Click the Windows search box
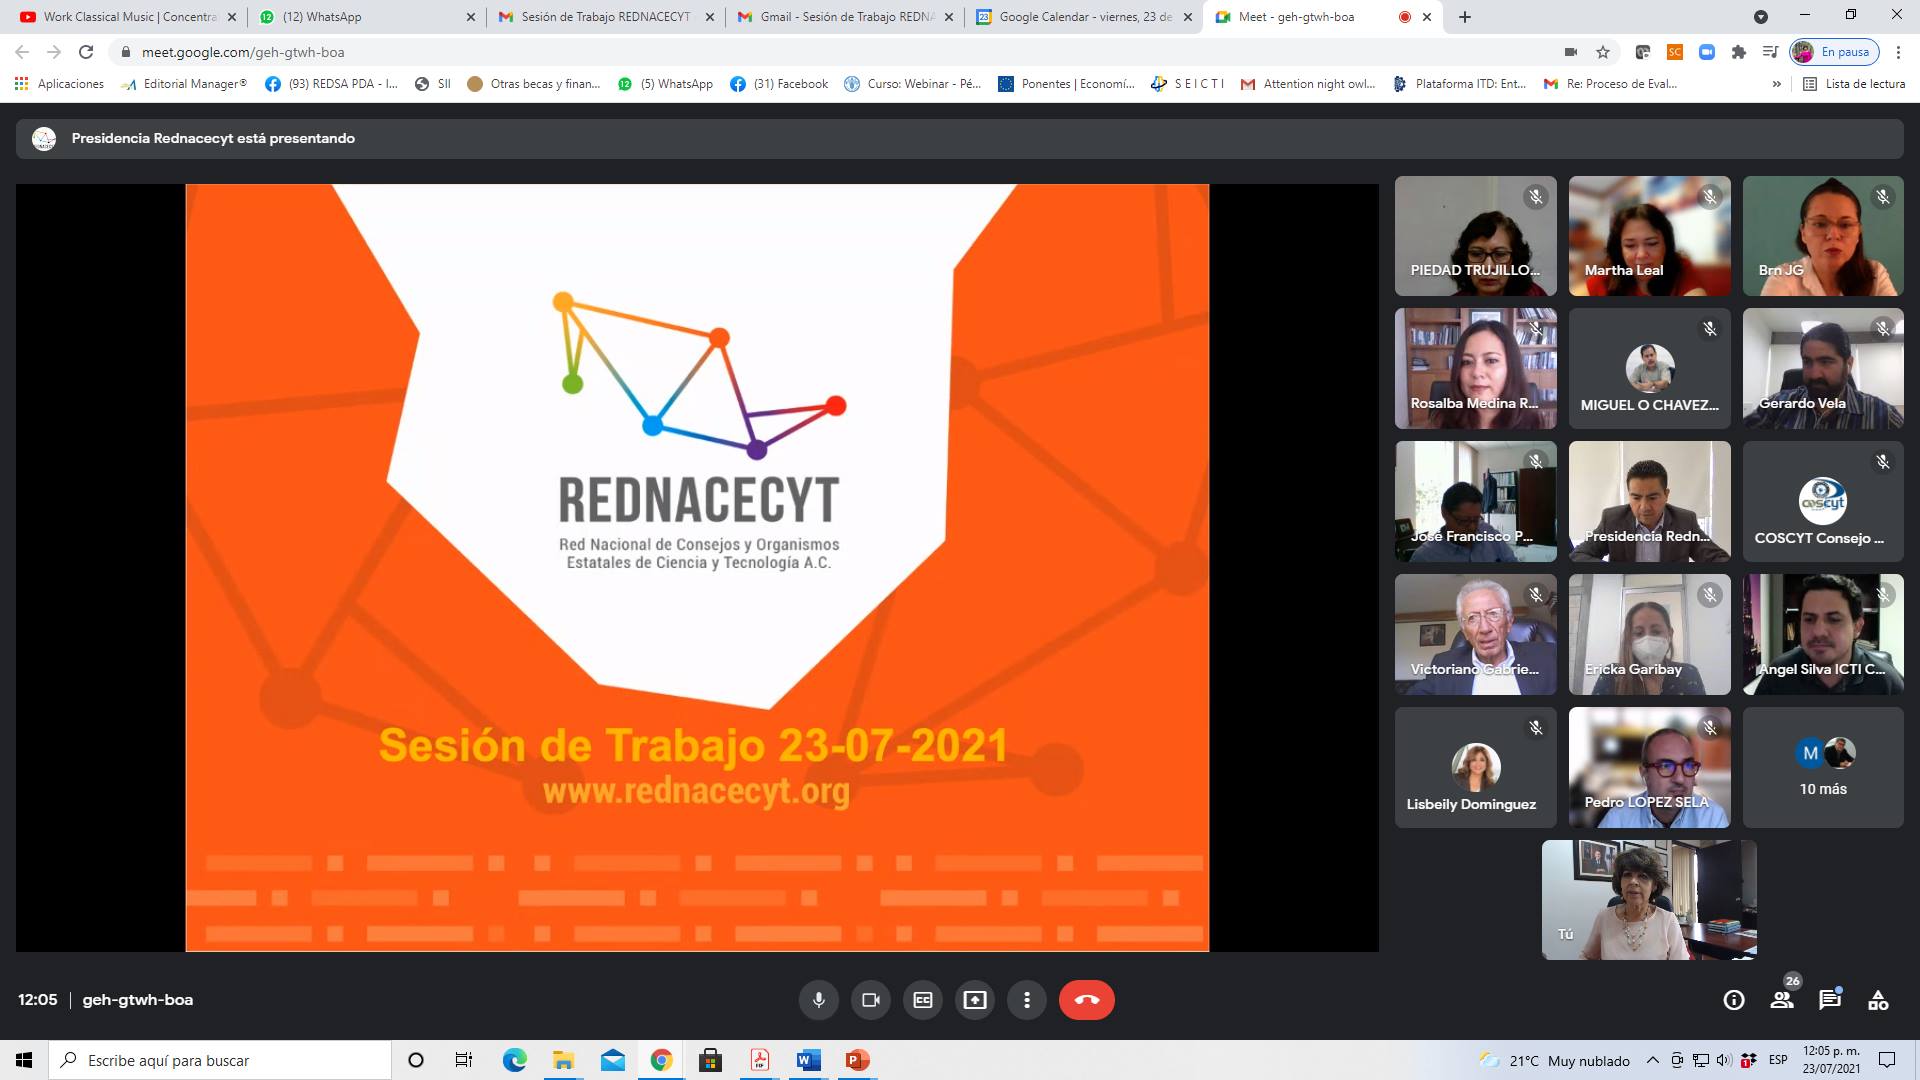This screenshot has height=1080, width=1920. (x=220, y=1060)
